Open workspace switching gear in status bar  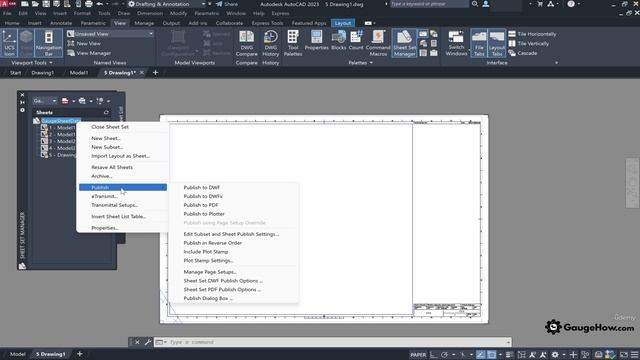tap(555, 355)
